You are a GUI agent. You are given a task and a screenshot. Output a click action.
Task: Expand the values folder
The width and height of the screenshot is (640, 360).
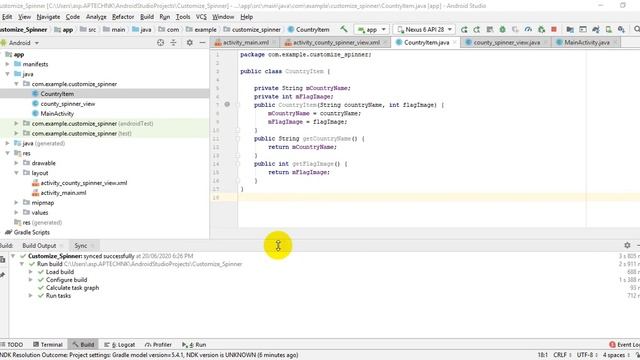point(16,212)
